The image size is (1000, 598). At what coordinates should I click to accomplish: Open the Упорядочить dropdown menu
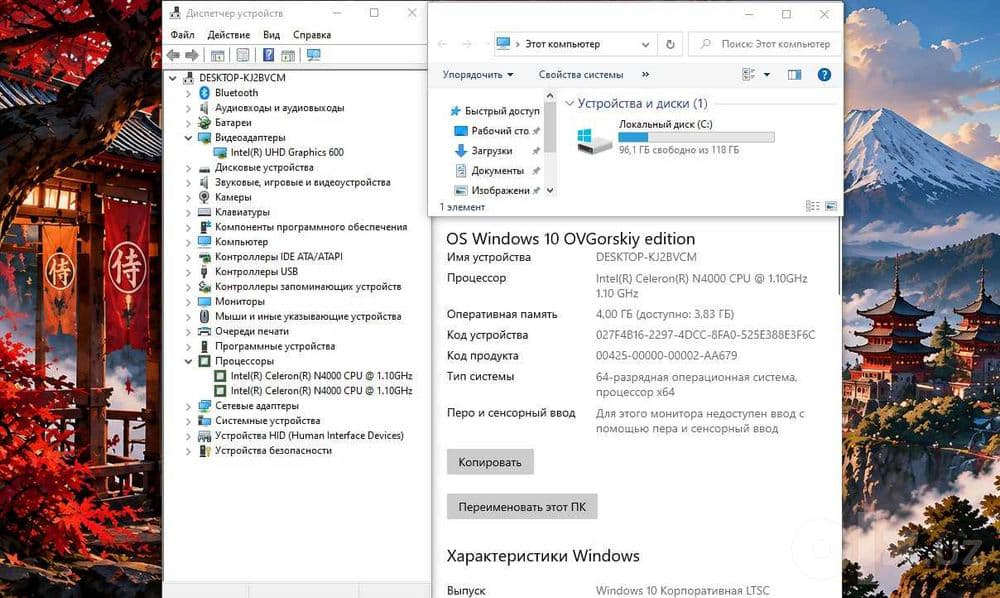pos(478,75)
